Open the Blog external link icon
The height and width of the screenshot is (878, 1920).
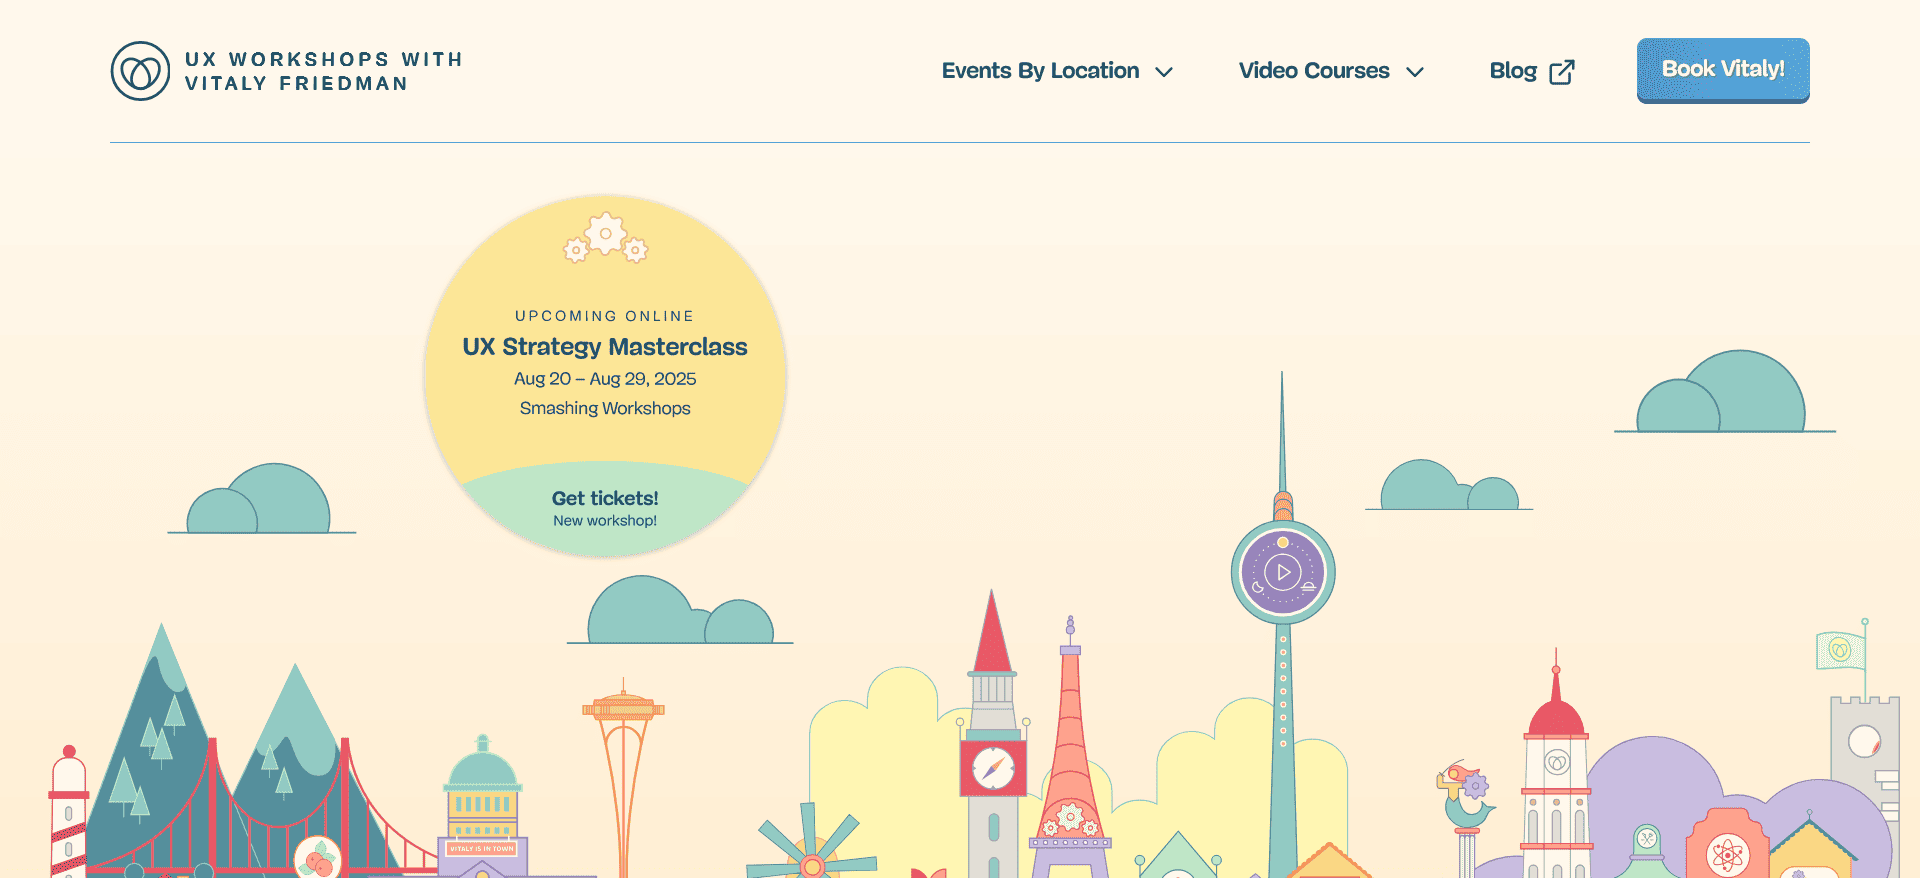click(1561, 72)
